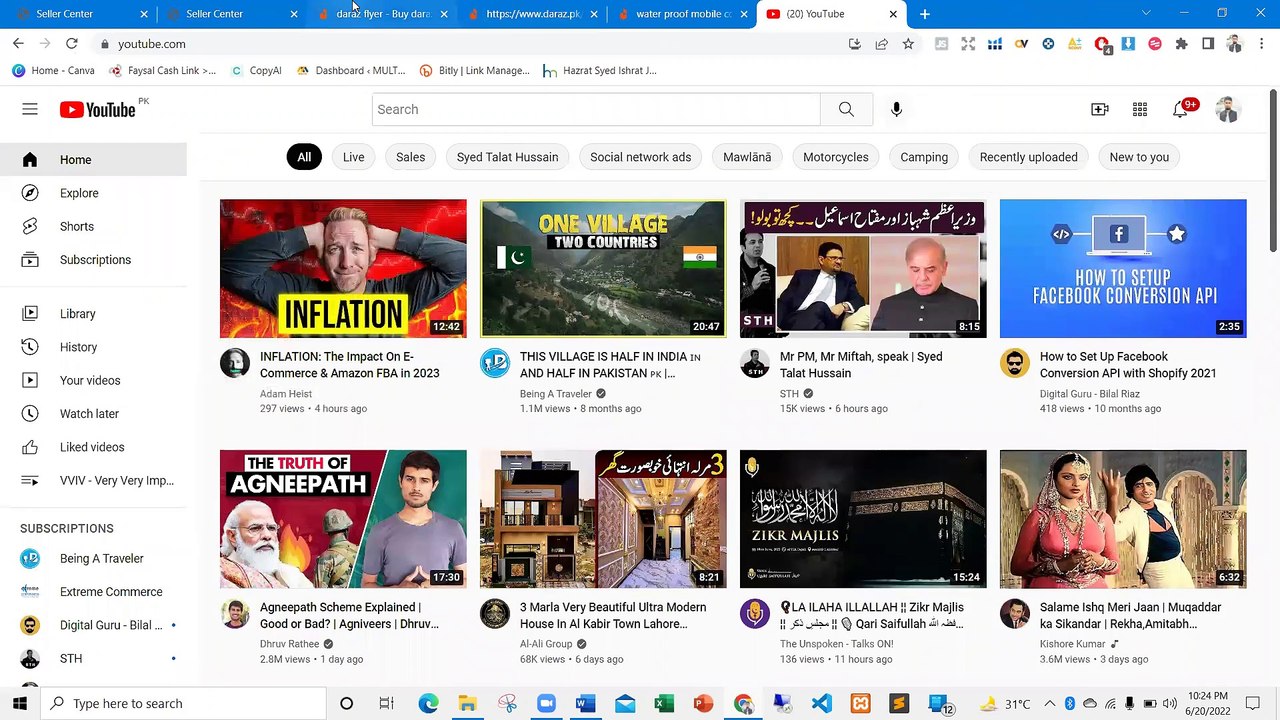Open the Chrome three-dot menu
Screen dimensions: 1280x720
1262,44
